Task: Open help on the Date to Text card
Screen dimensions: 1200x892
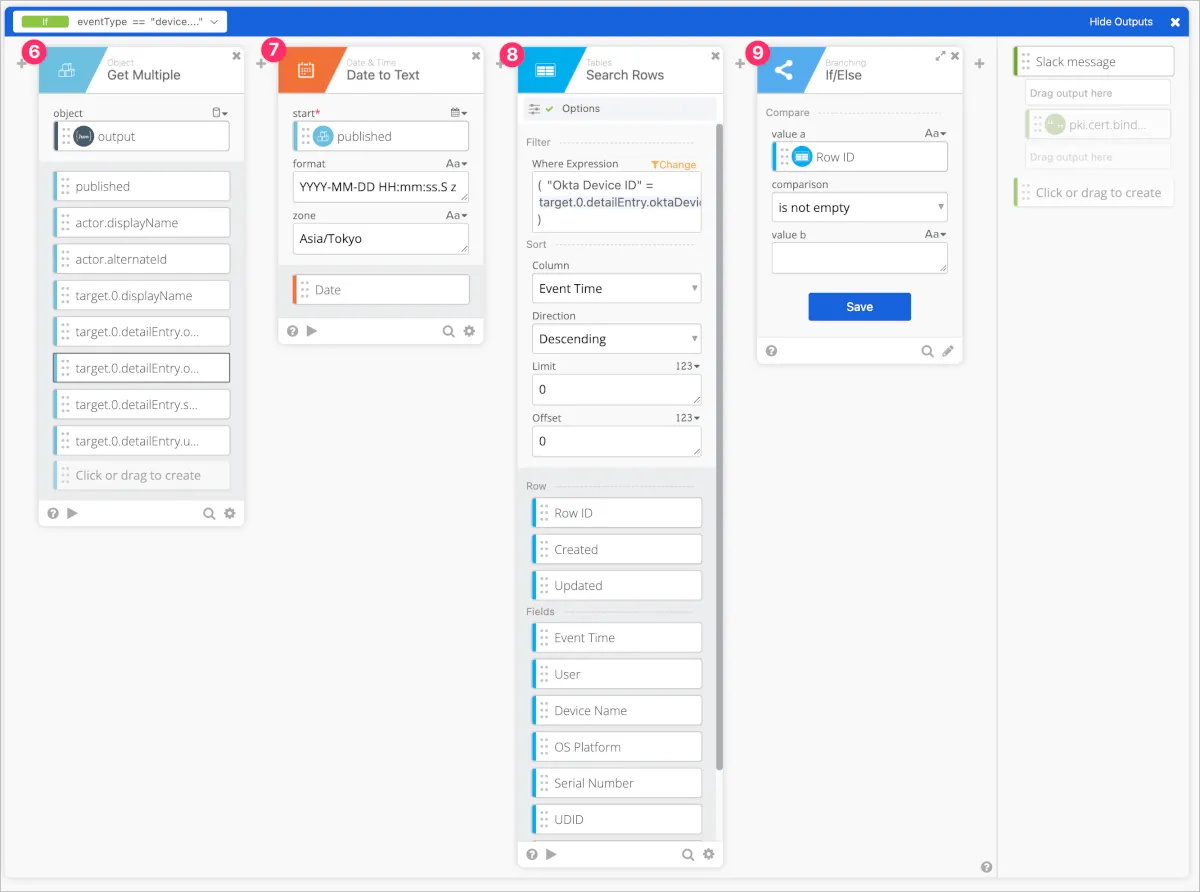Action: pos(292,331)
